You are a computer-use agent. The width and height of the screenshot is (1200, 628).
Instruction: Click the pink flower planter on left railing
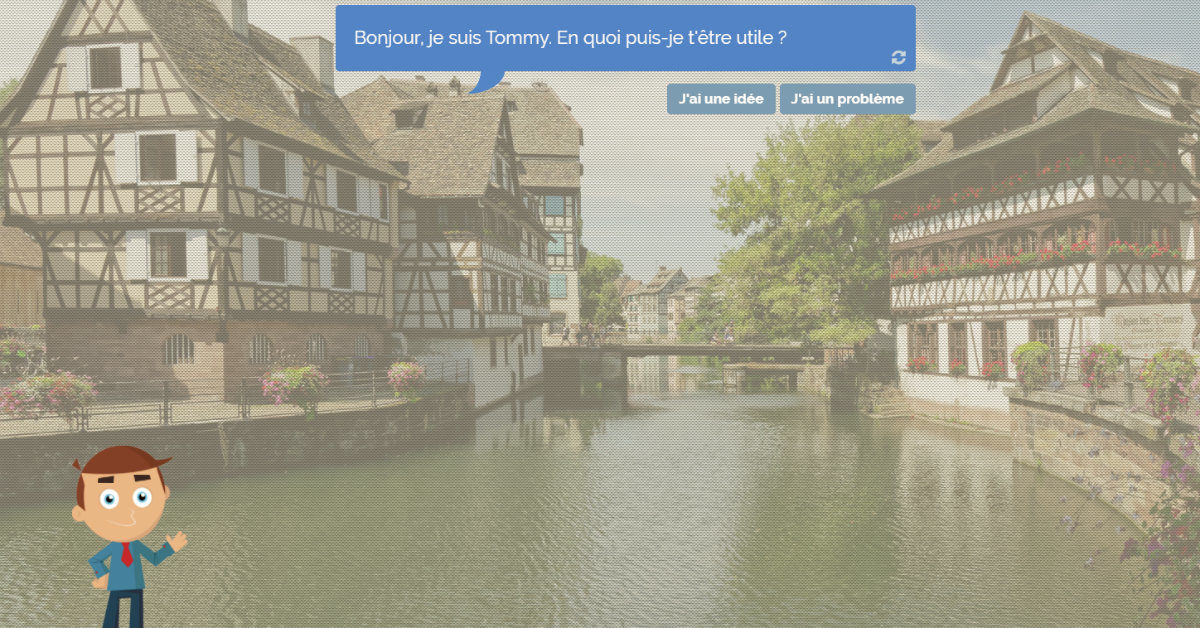tap(294, 382)
